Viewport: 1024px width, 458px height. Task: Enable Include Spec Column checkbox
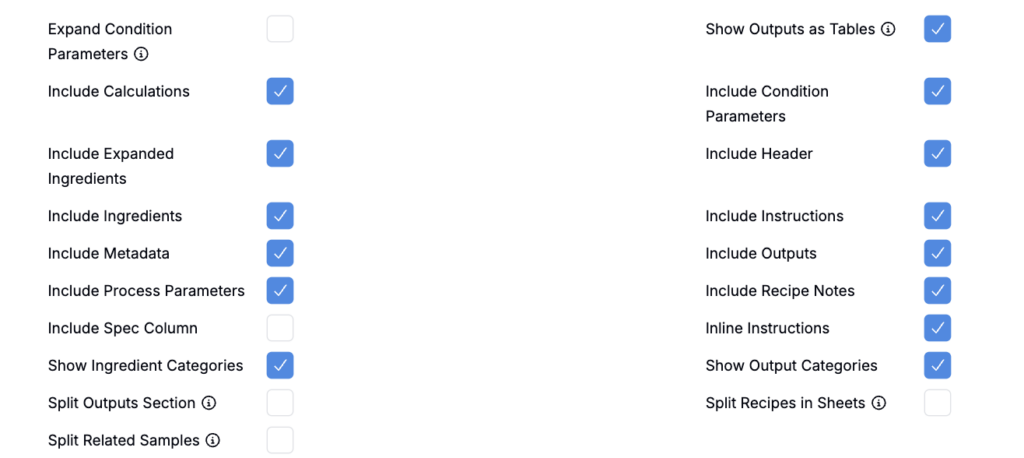280,328
